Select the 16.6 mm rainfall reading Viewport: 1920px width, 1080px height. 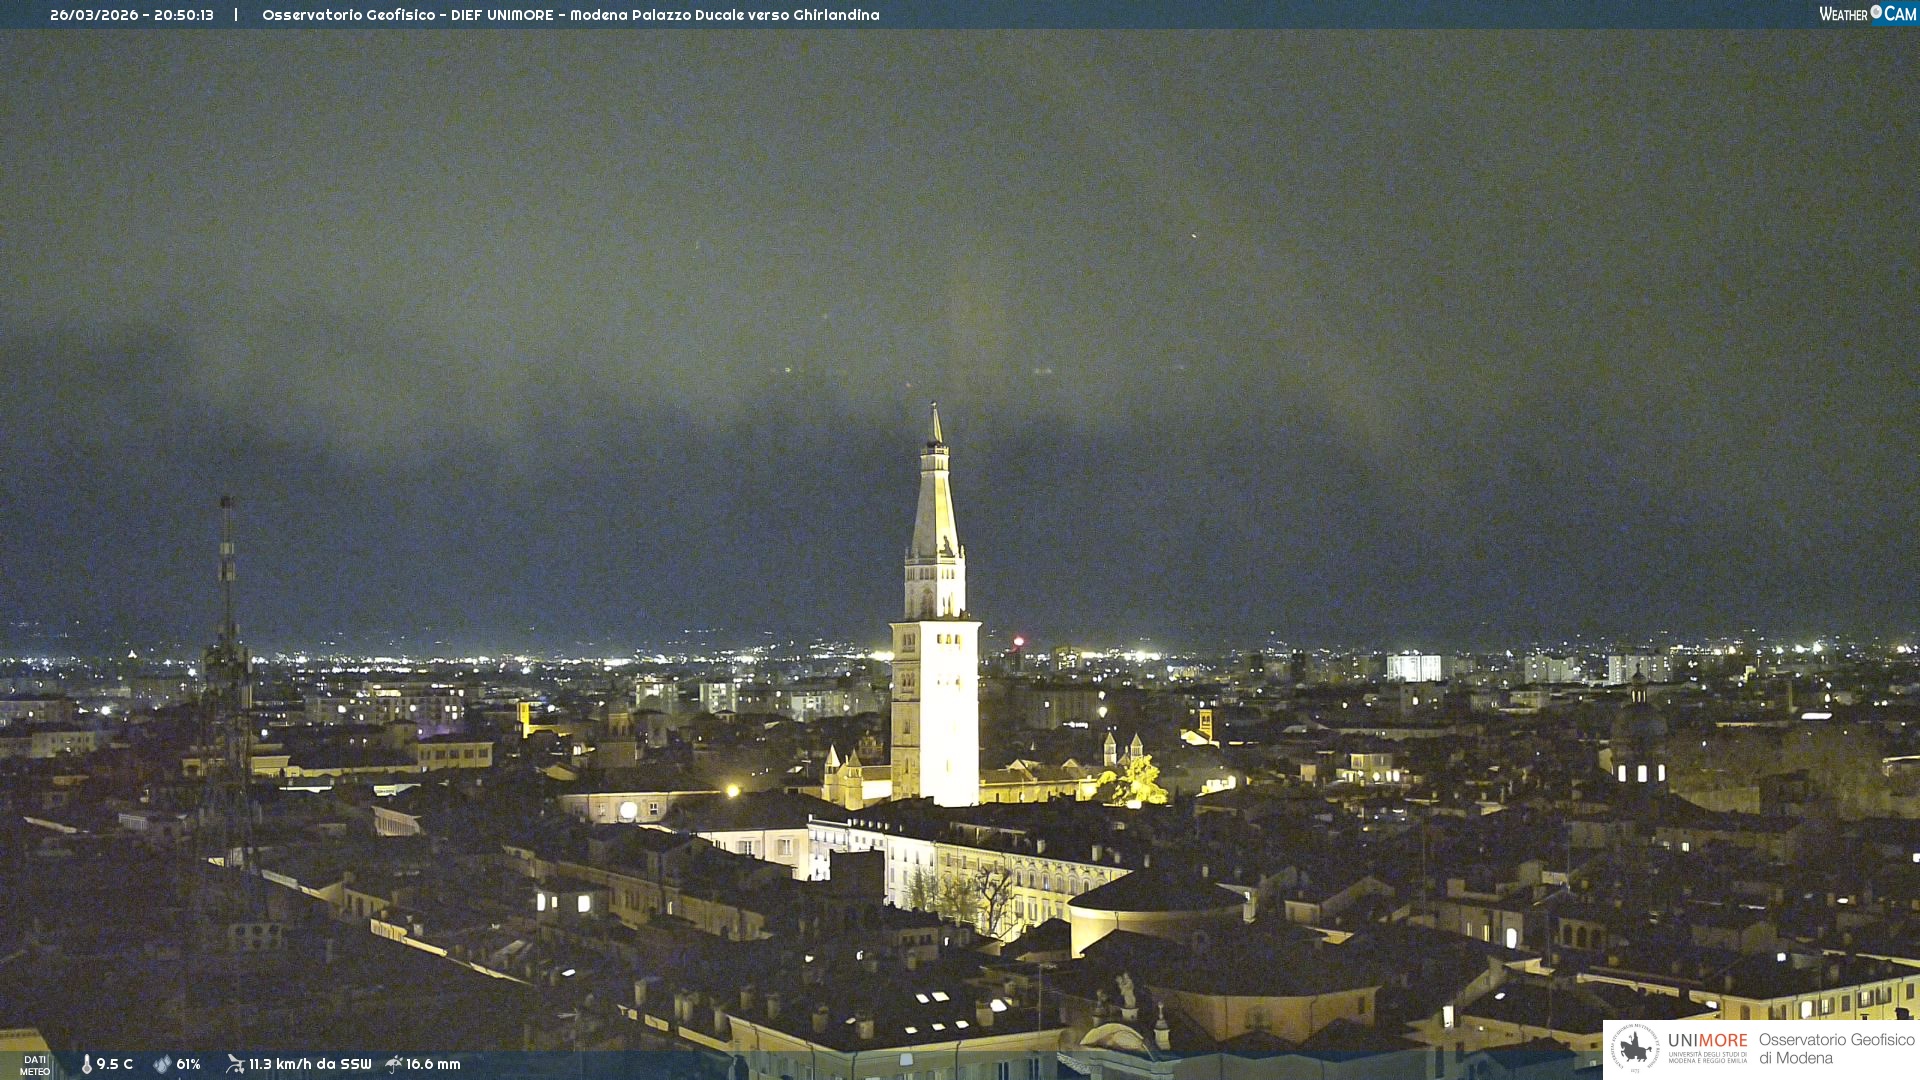433,1064
